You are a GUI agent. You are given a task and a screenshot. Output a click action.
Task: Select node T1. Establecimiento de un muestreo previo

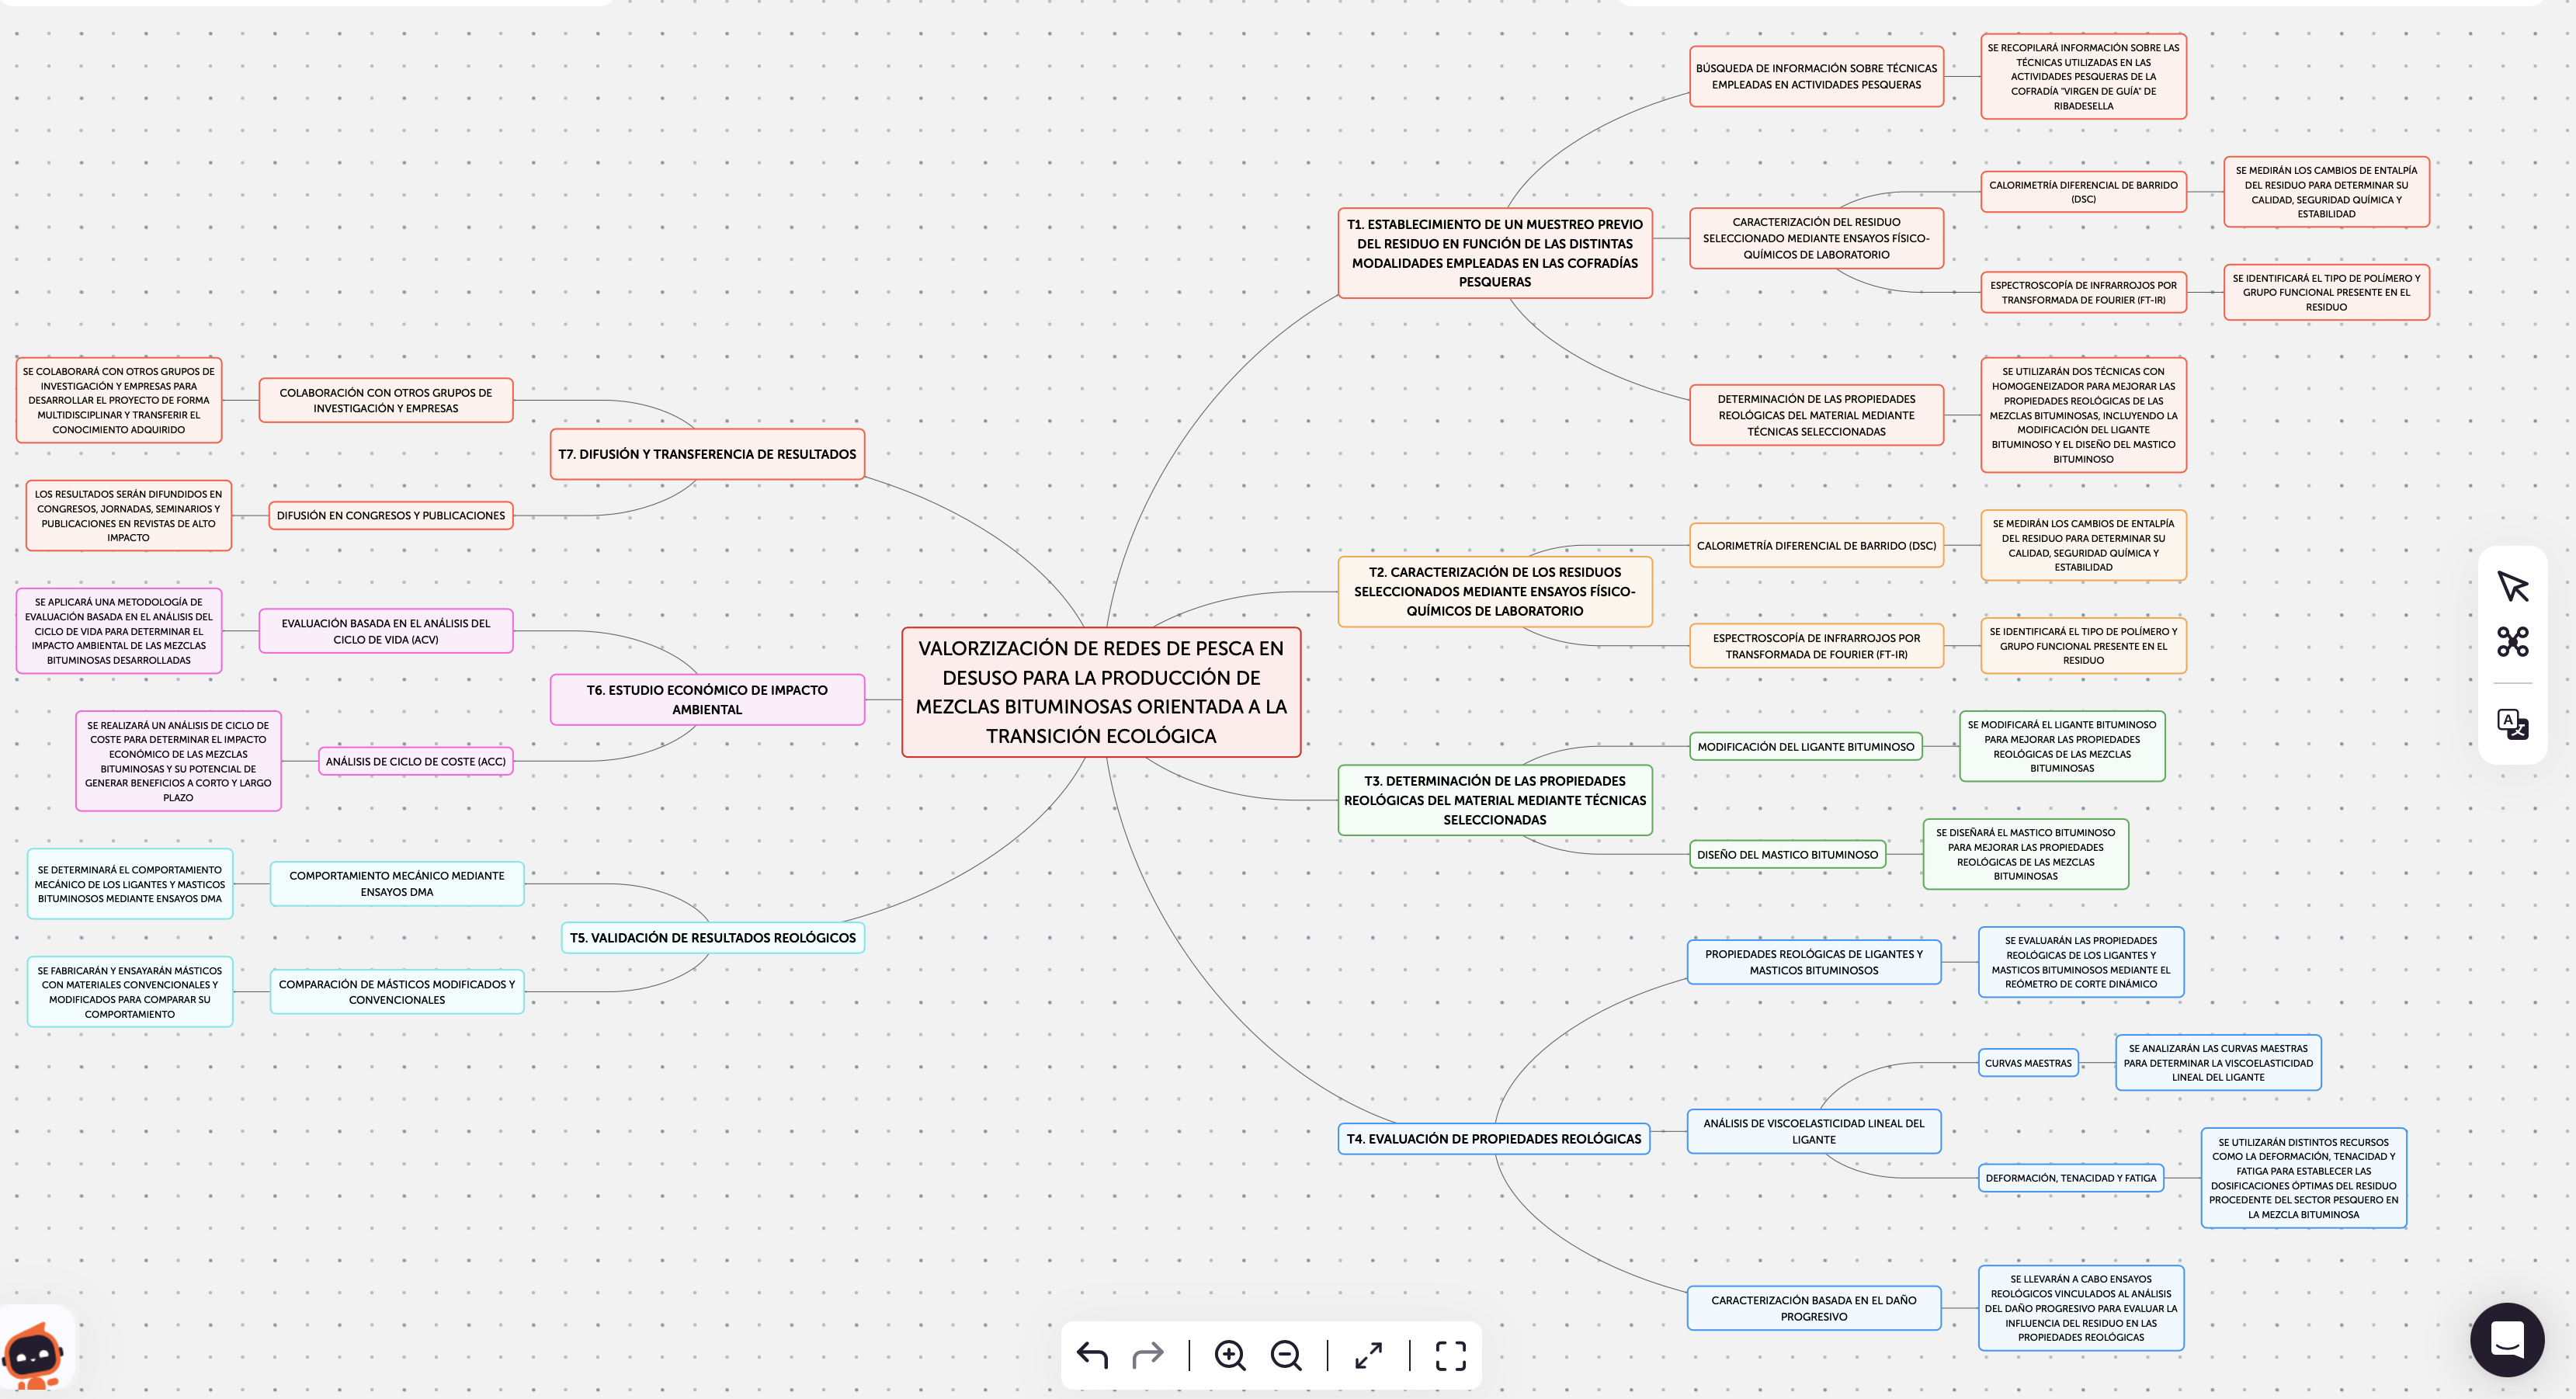(1494, 253)
